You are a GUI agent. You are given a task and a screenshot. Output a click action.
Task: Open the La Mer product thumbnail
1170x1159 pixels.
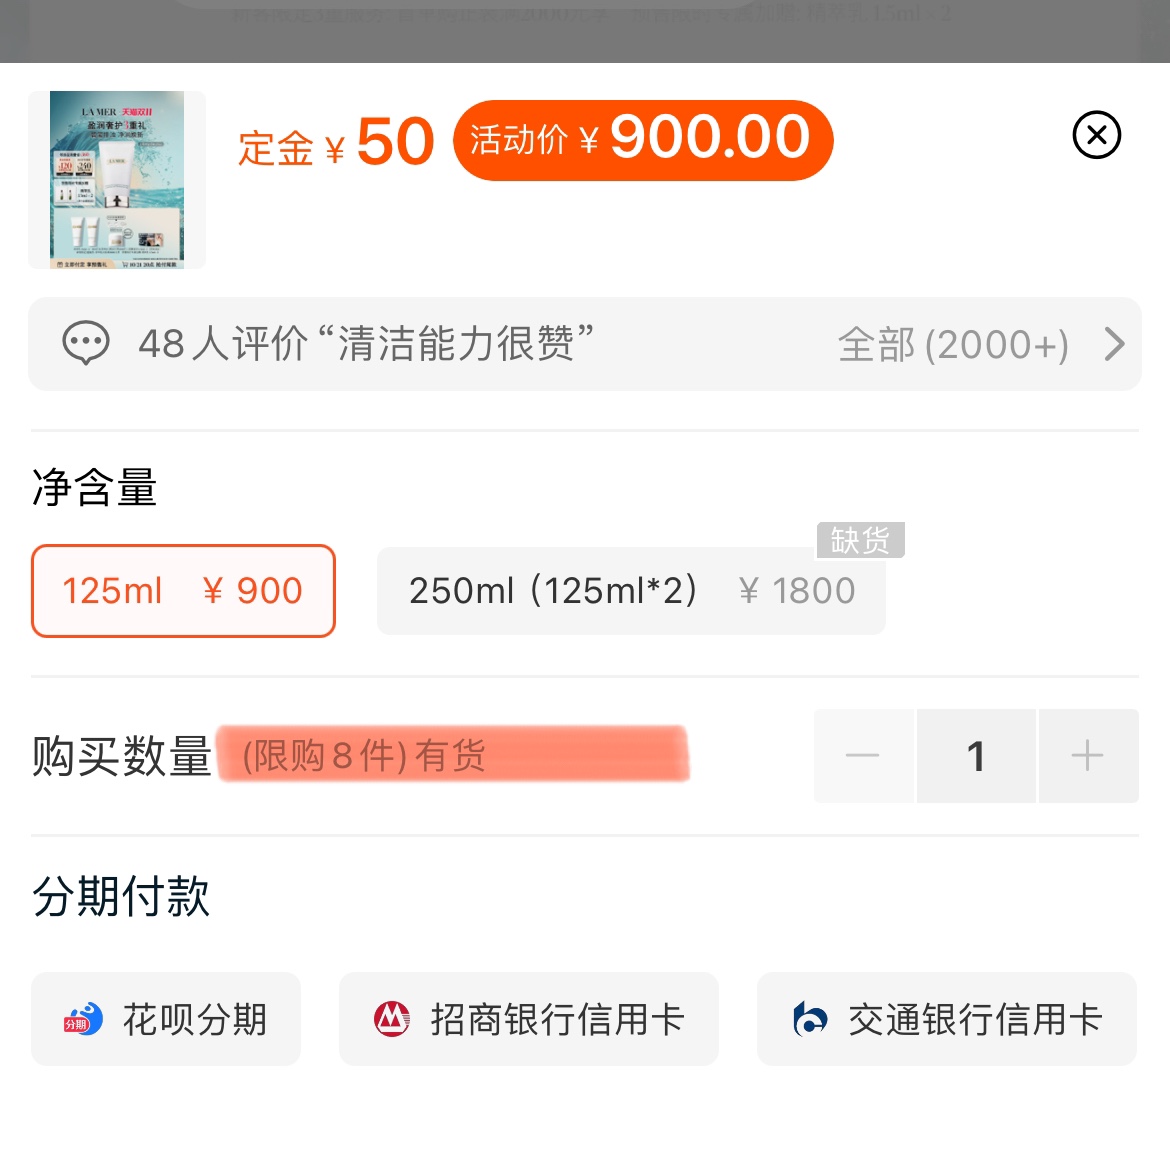[117, 180]
